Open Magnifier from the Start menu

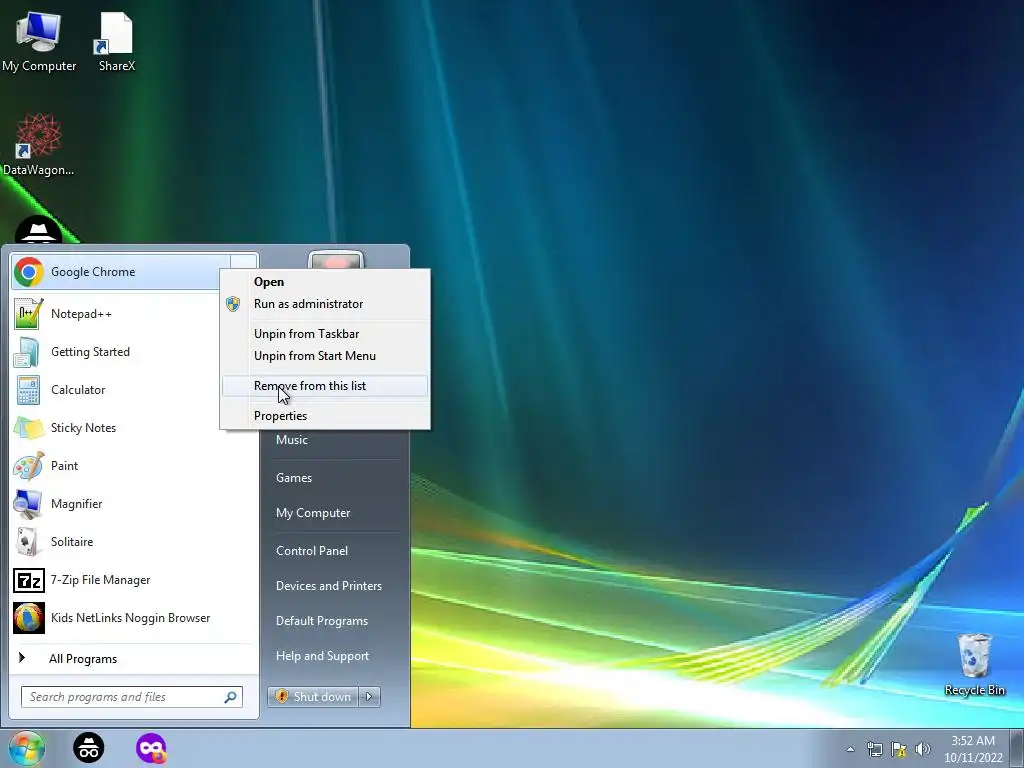coord(135,504)
